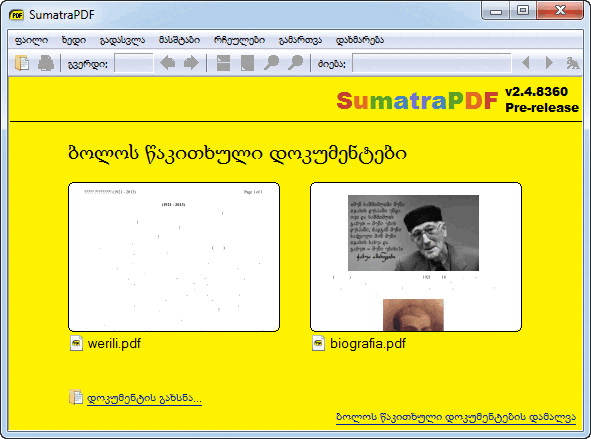Select fit single page icon

pos(247,63)
